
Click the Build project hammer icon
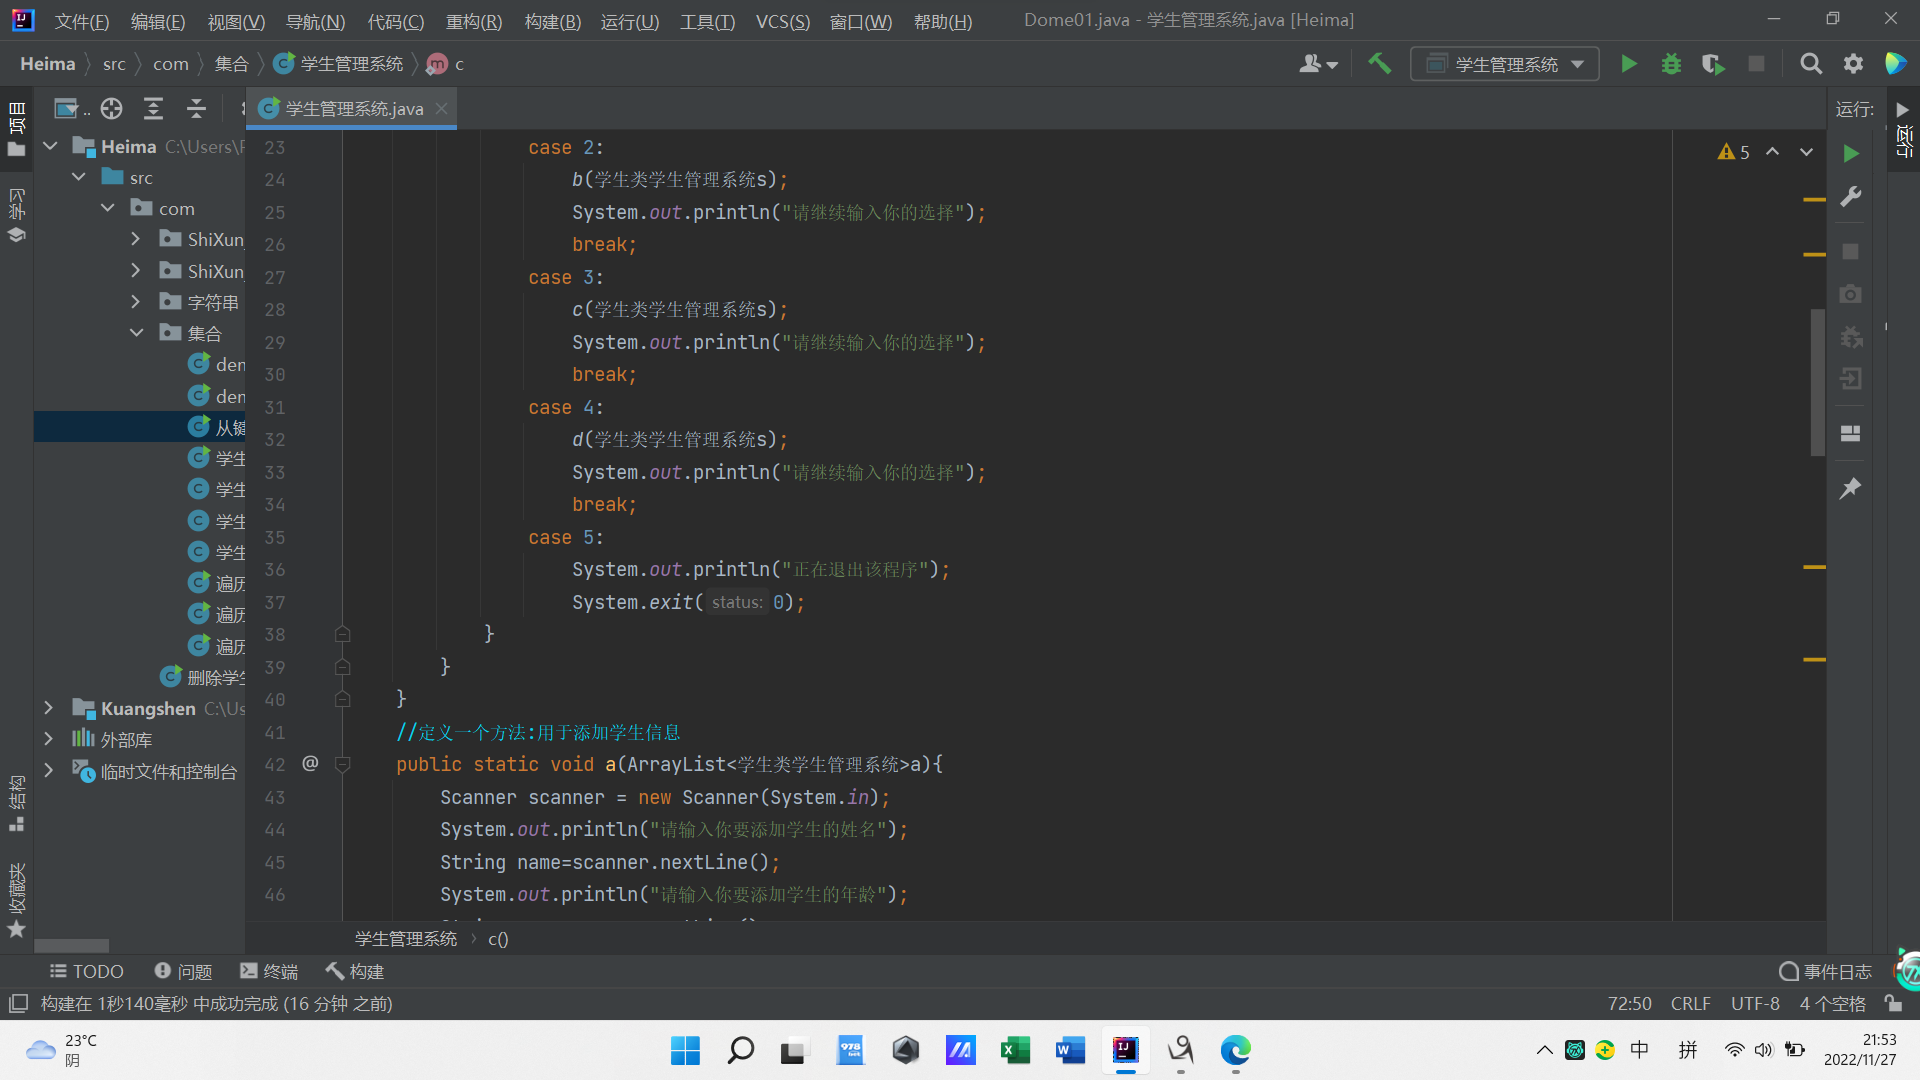click(x=1380, y=64)
